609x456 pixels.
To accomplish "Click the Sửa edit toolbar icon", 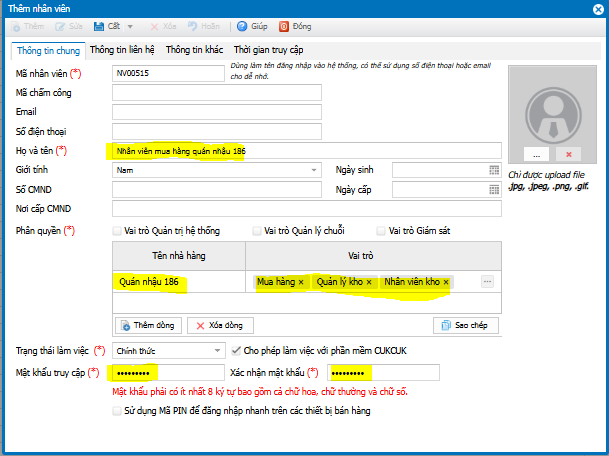I will pyautogui.click(x=60, y=26).
